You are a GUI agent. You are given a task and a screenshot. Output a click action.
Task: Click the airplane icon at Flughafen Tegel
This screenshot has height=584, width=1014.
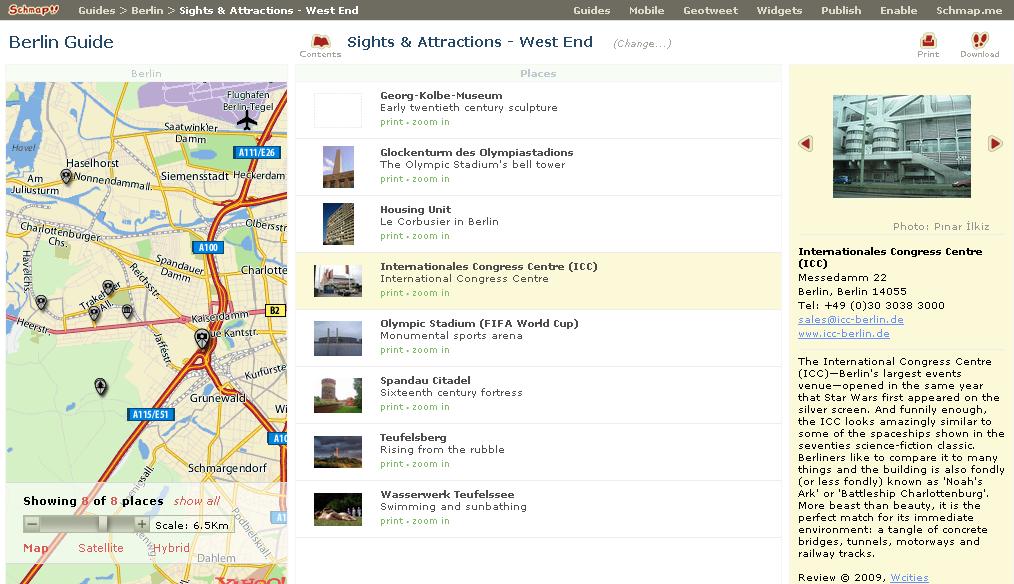pyautogui.click(x=247, y=121)
